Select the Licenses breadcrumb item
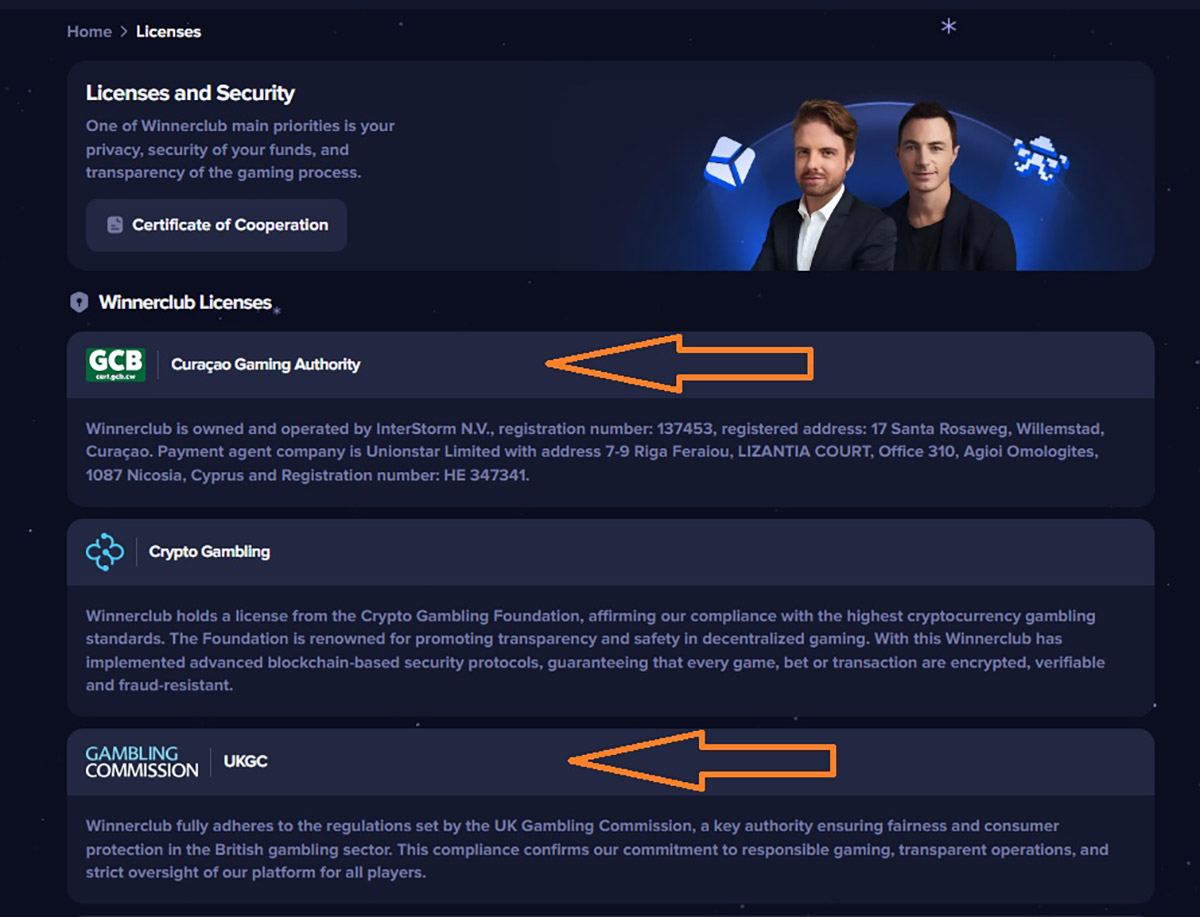1200x917 pixels. pyautogui.click(x=168, y=32)
